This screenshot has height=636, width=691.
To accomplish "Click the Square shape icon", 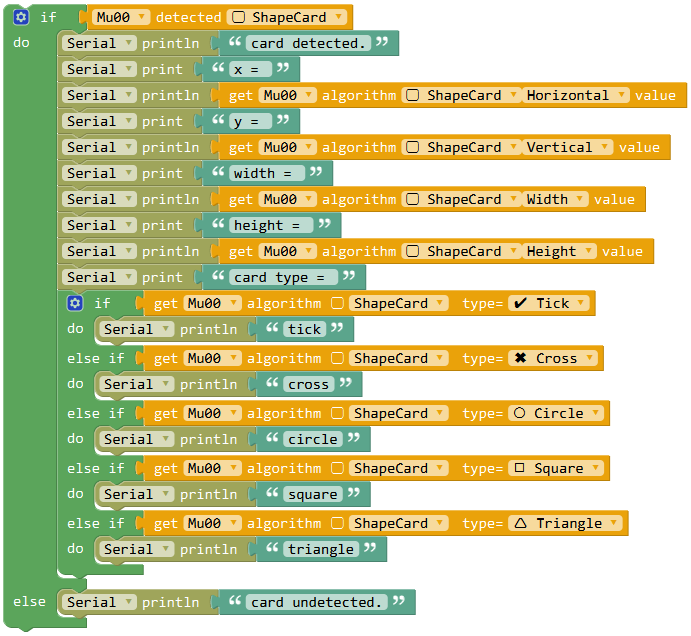I will 520,468.
